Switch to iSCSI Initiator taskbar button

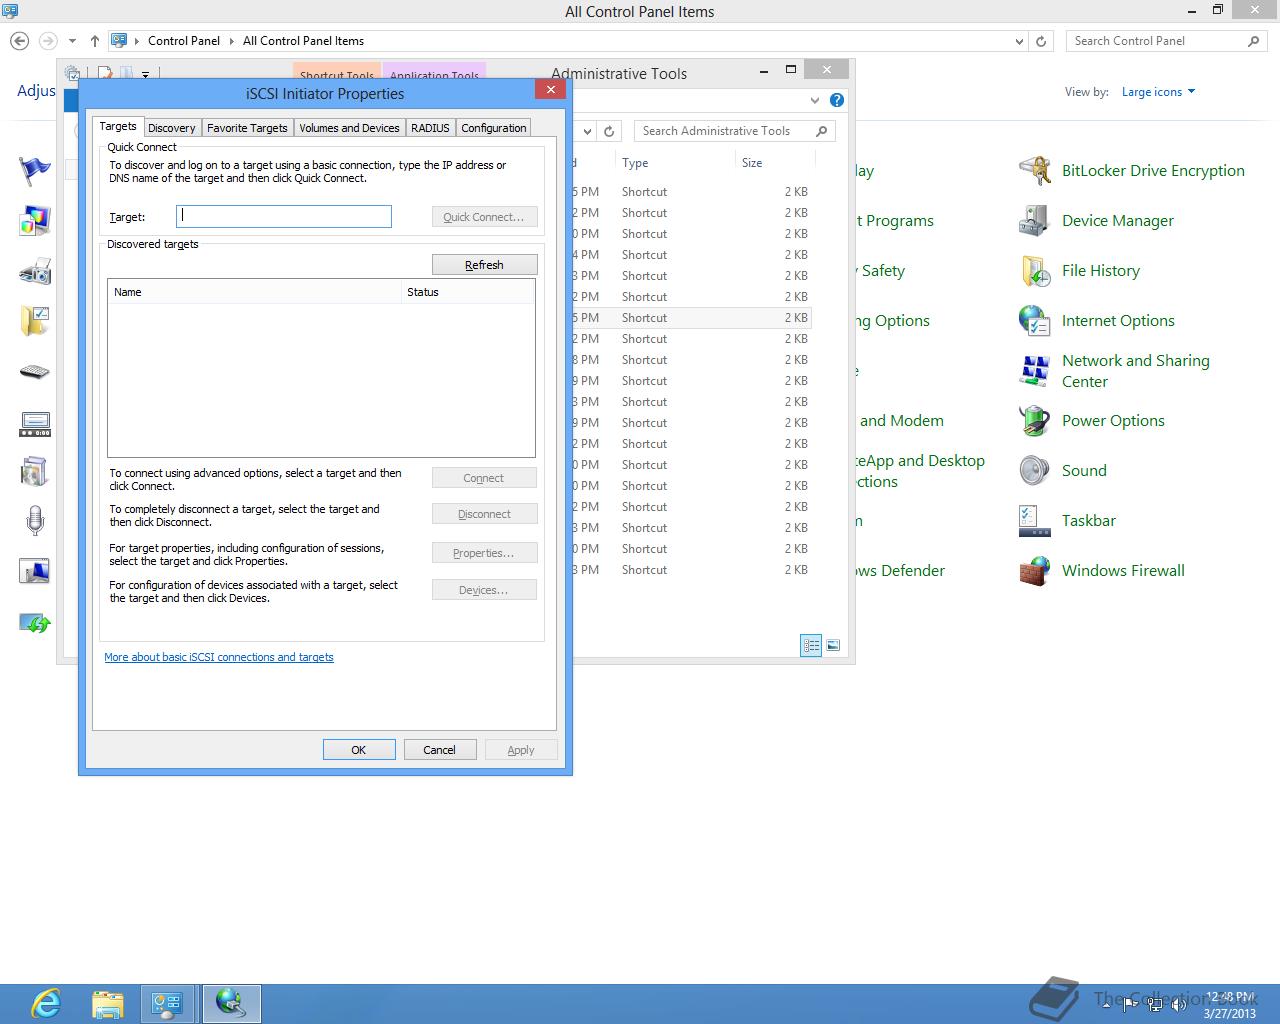[231, 1003]
